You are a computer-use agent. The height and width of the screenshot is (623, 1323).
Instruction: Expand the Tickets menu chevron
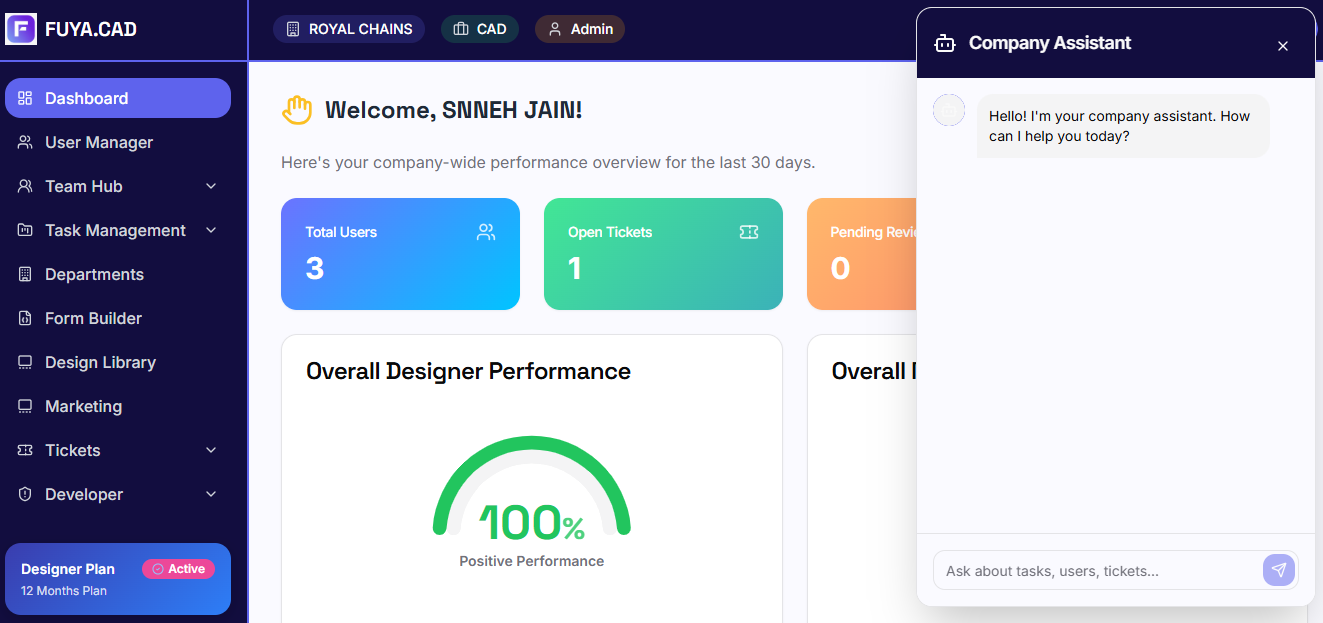pyautogui.click(x=211, y=450)
